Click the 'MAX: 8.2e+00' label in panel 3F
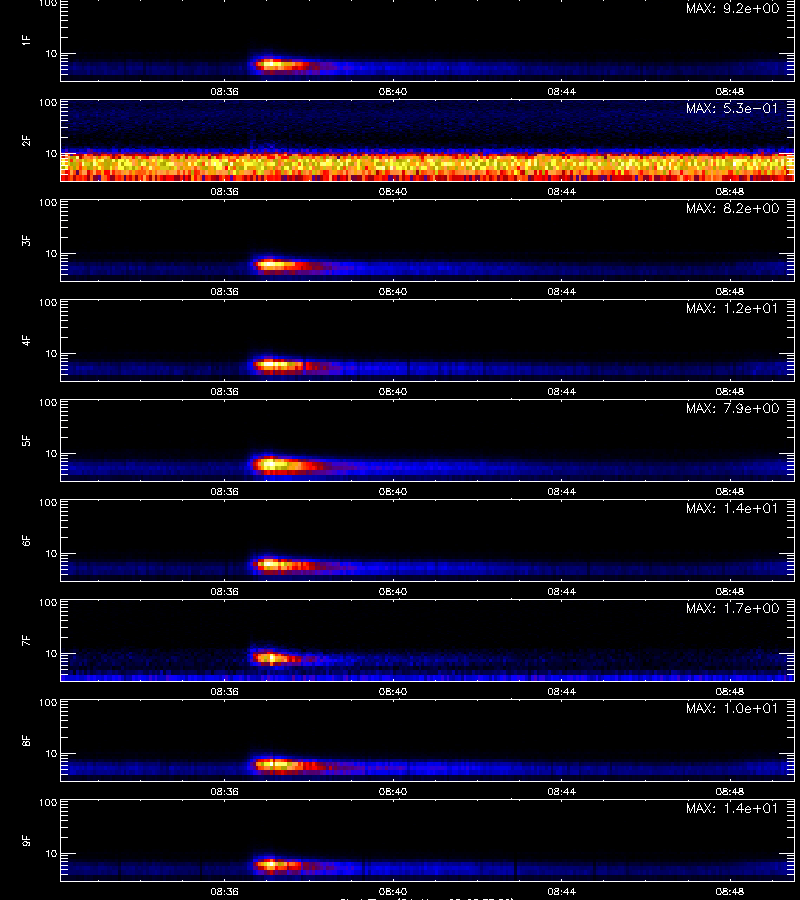Viewport: 800px width, 900px height. pos(732,208)
